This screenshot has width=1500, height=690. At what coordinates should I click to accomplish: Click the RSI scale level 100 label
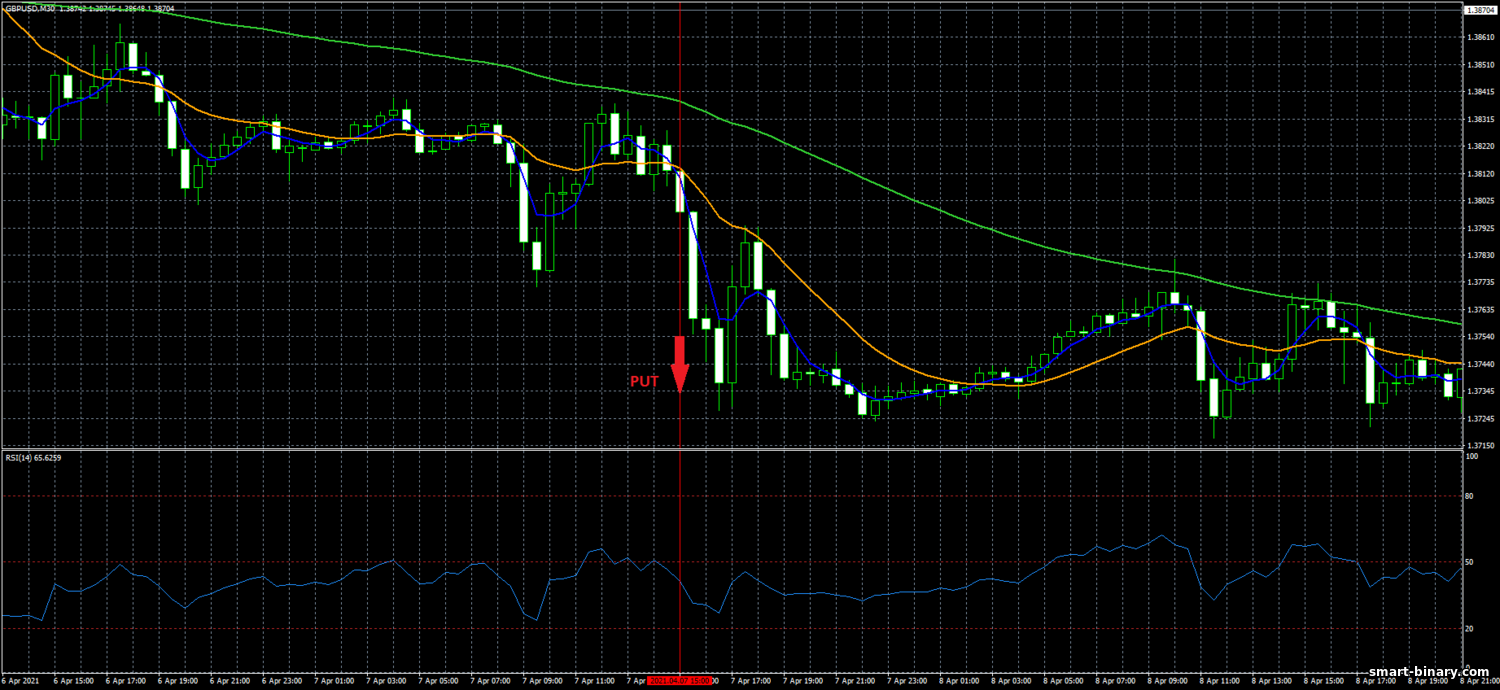coord(1472,457)
